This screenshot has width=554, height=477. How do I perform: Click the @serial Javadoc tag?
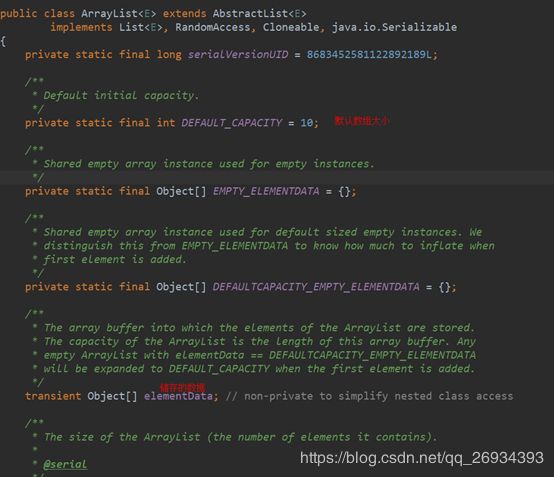(65, 464)
